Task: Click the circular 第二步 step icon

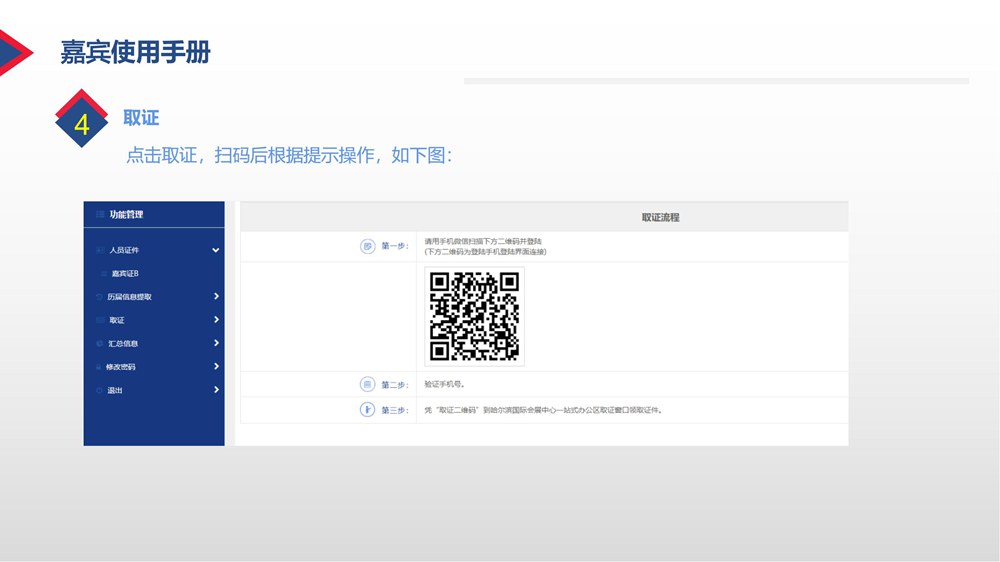Action: point(367,385)
